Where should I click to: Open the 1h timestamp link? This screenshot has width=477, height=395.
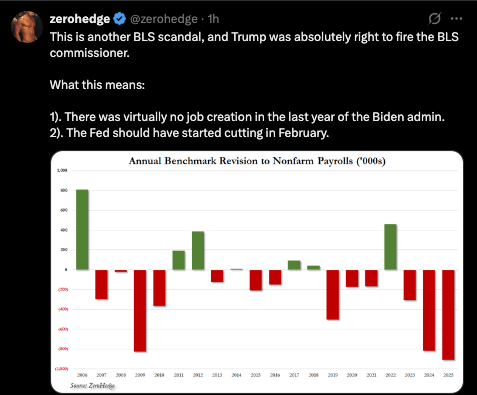click(213, 19)
